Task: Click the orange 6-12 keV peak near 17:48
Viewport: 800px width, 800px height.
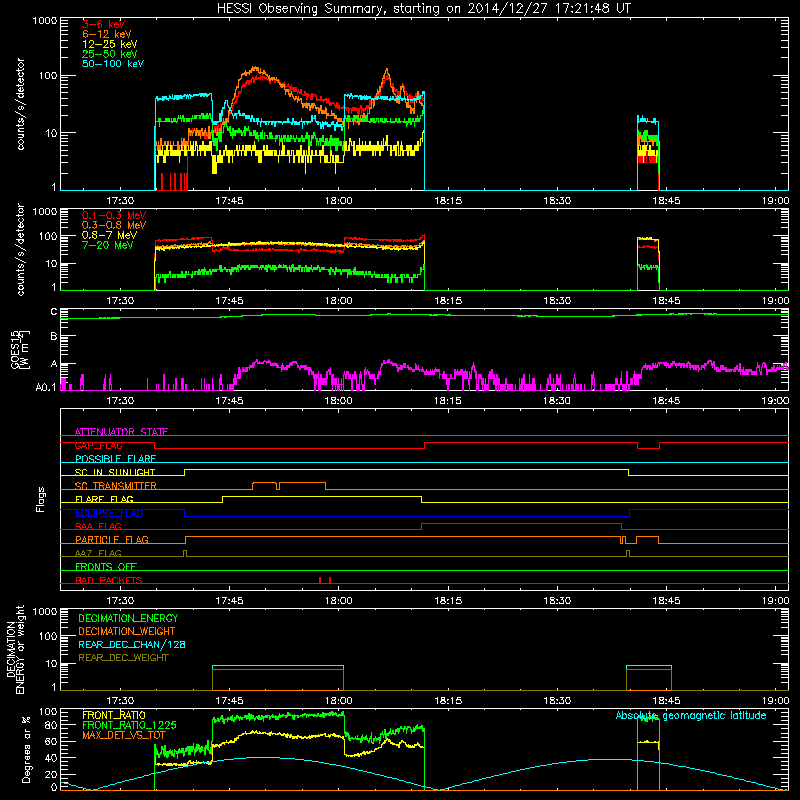Action: (255, 69)
